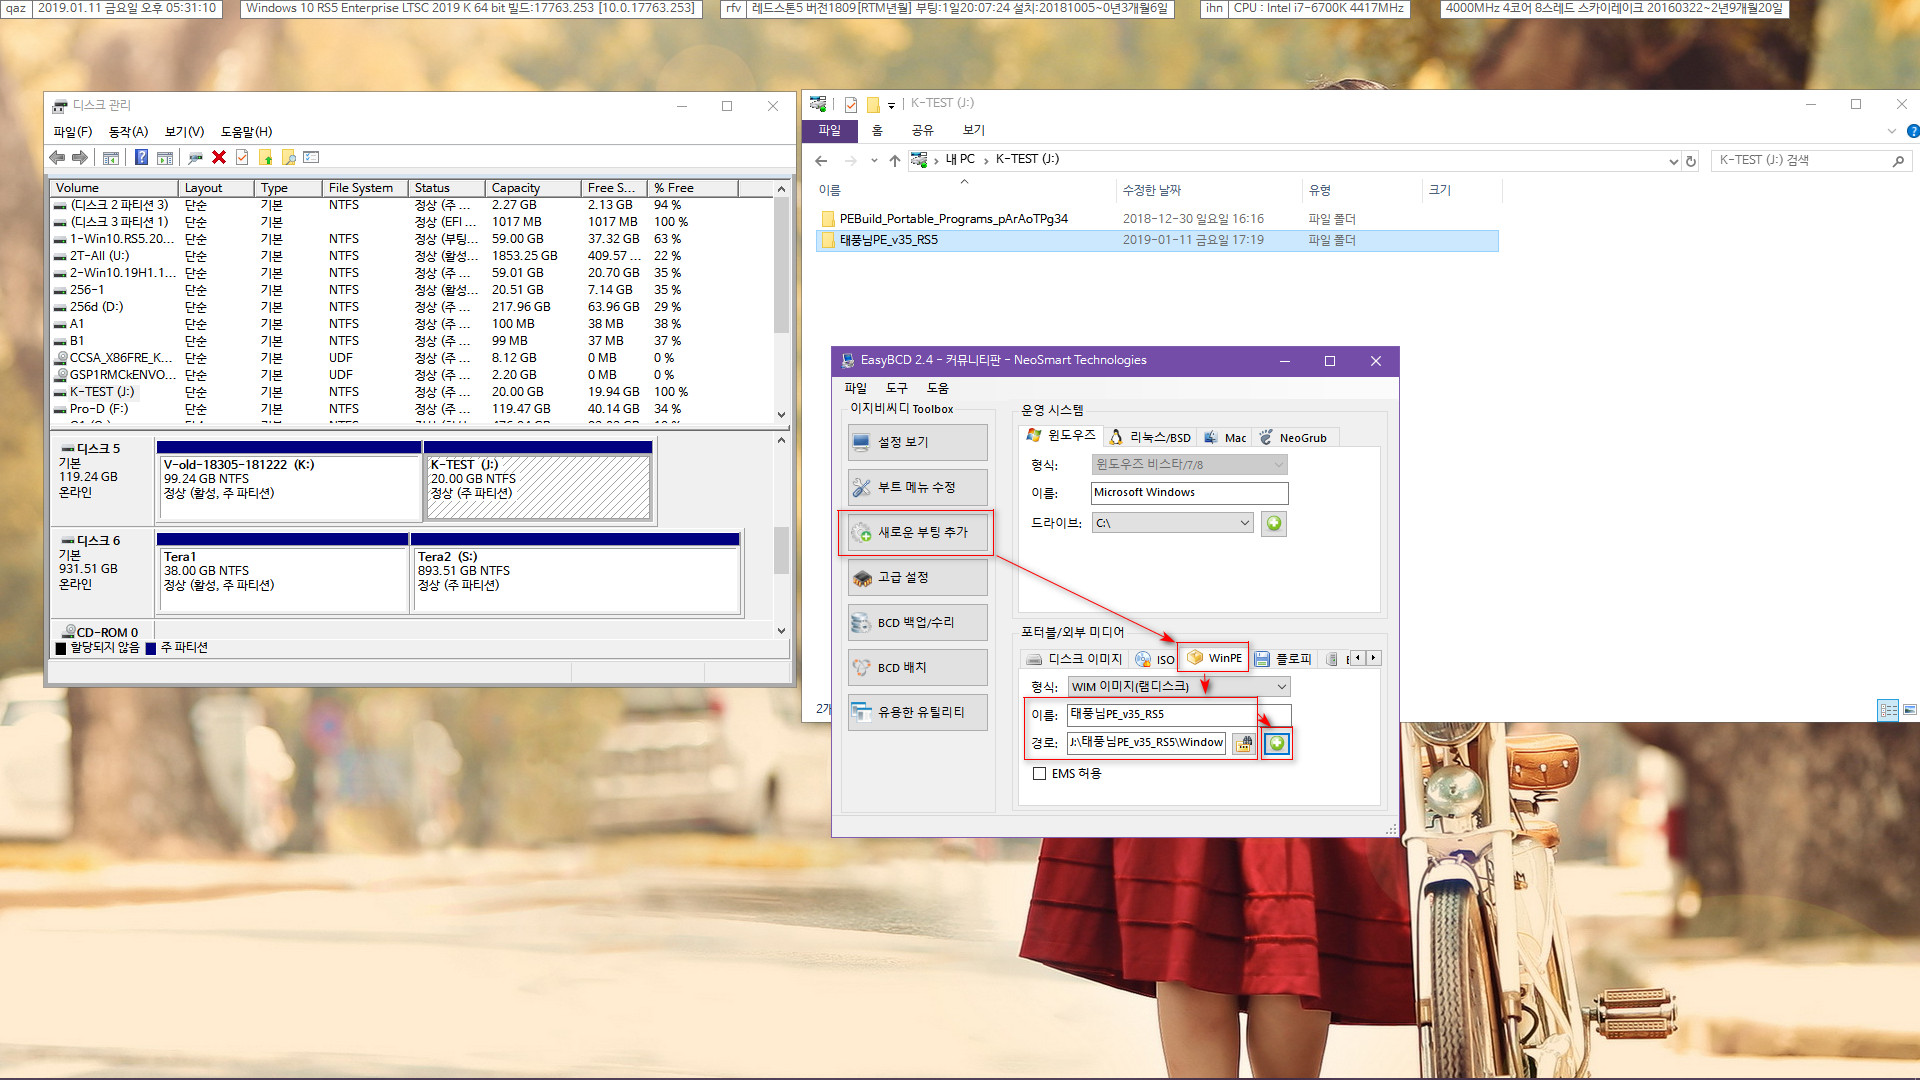Viewport: 1920px width, 1080px height.
Task: Click the checklist settings icon in Disk Management toolbar
Action: 312,157
